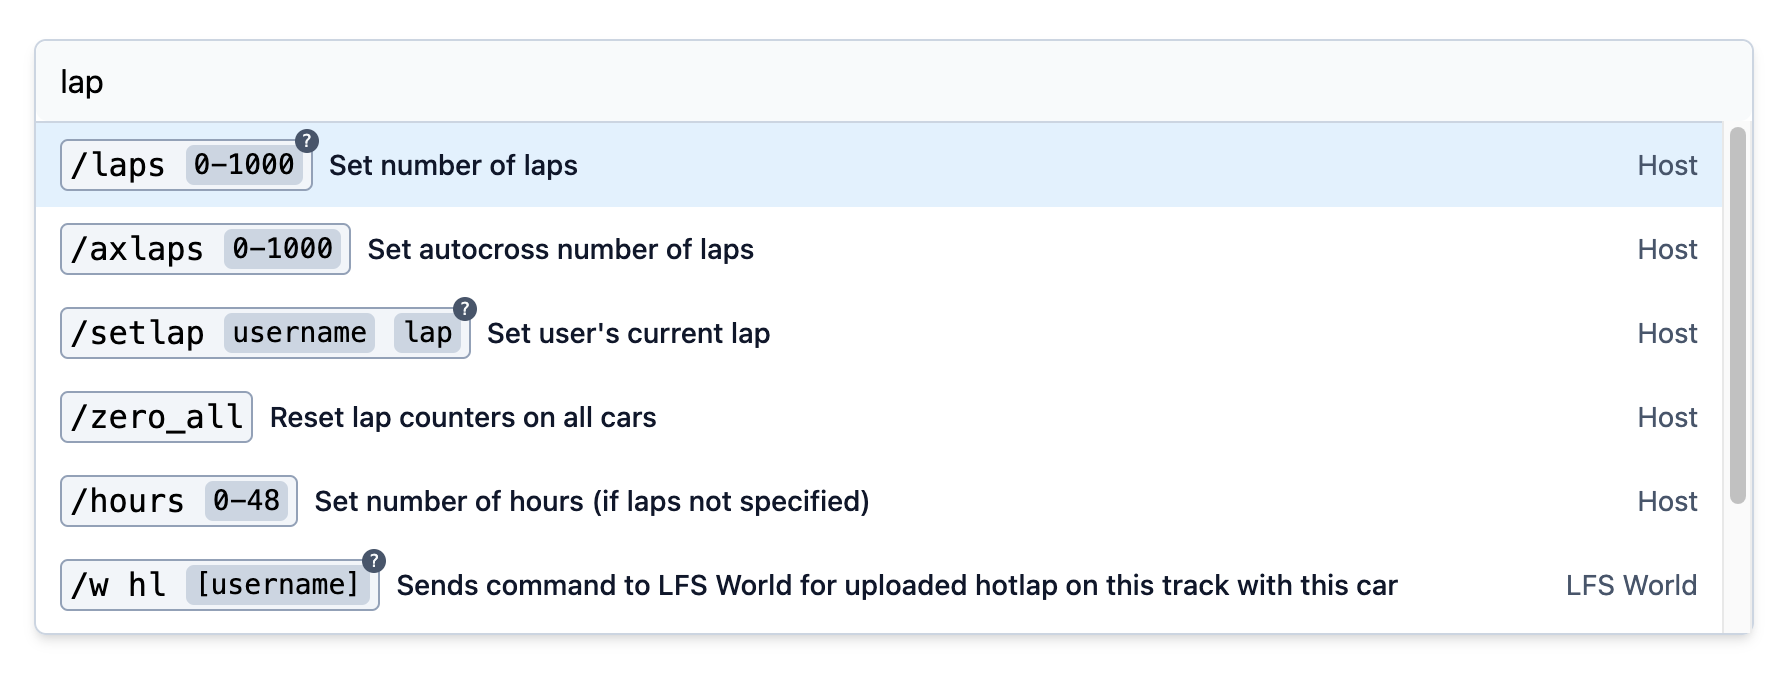Pick the /zero_all command
This screenshot has height=686, width=1790.
[156, 418]
